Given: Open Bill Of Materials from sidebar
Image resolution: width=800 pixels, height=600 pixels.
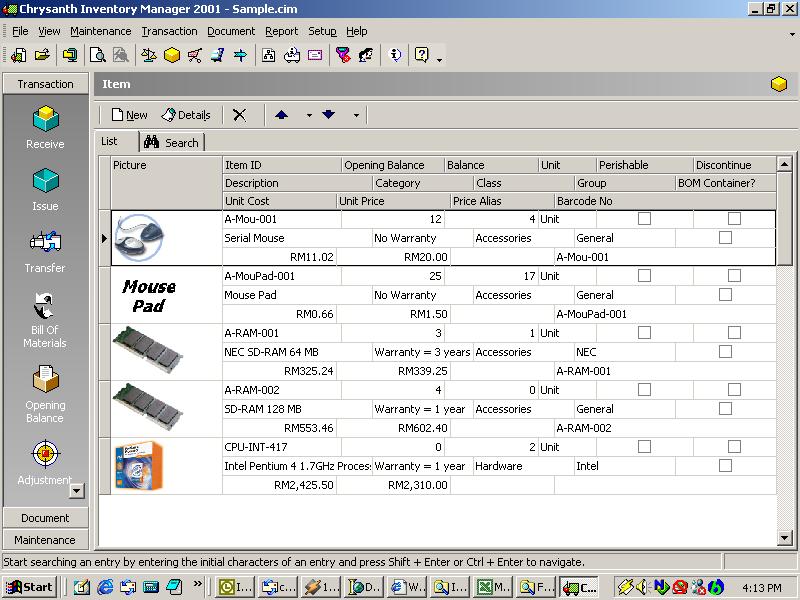Looking at the screenshot, I should click(45, 305).
